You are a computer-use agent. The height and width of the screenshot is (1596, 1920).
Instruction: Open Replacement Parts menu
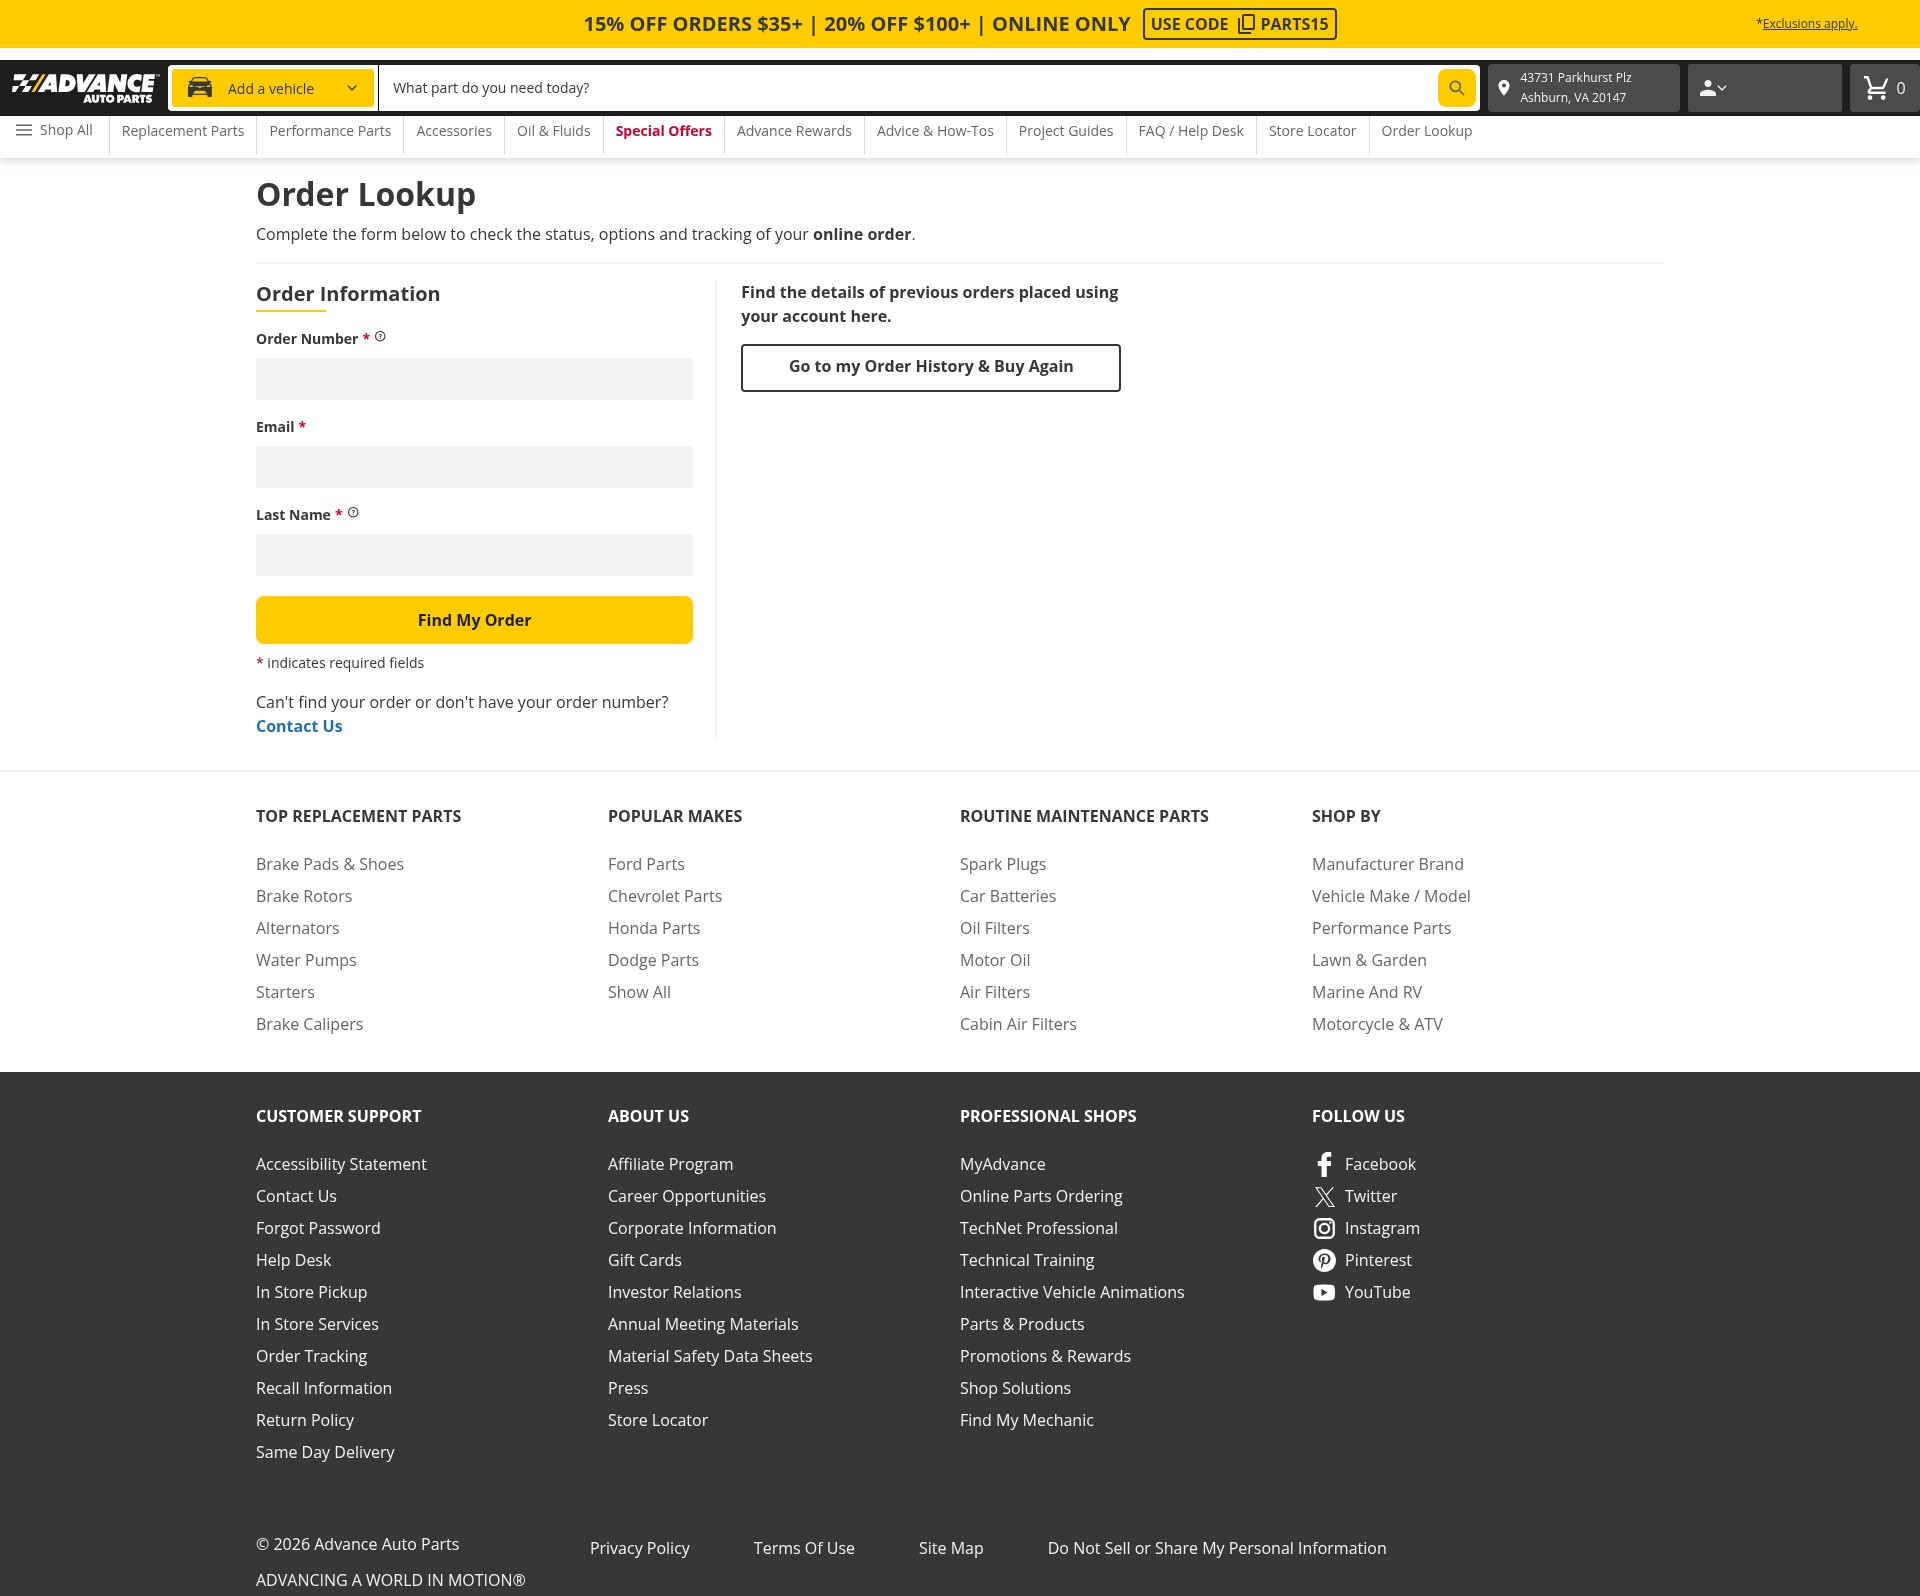click(183, 131)
